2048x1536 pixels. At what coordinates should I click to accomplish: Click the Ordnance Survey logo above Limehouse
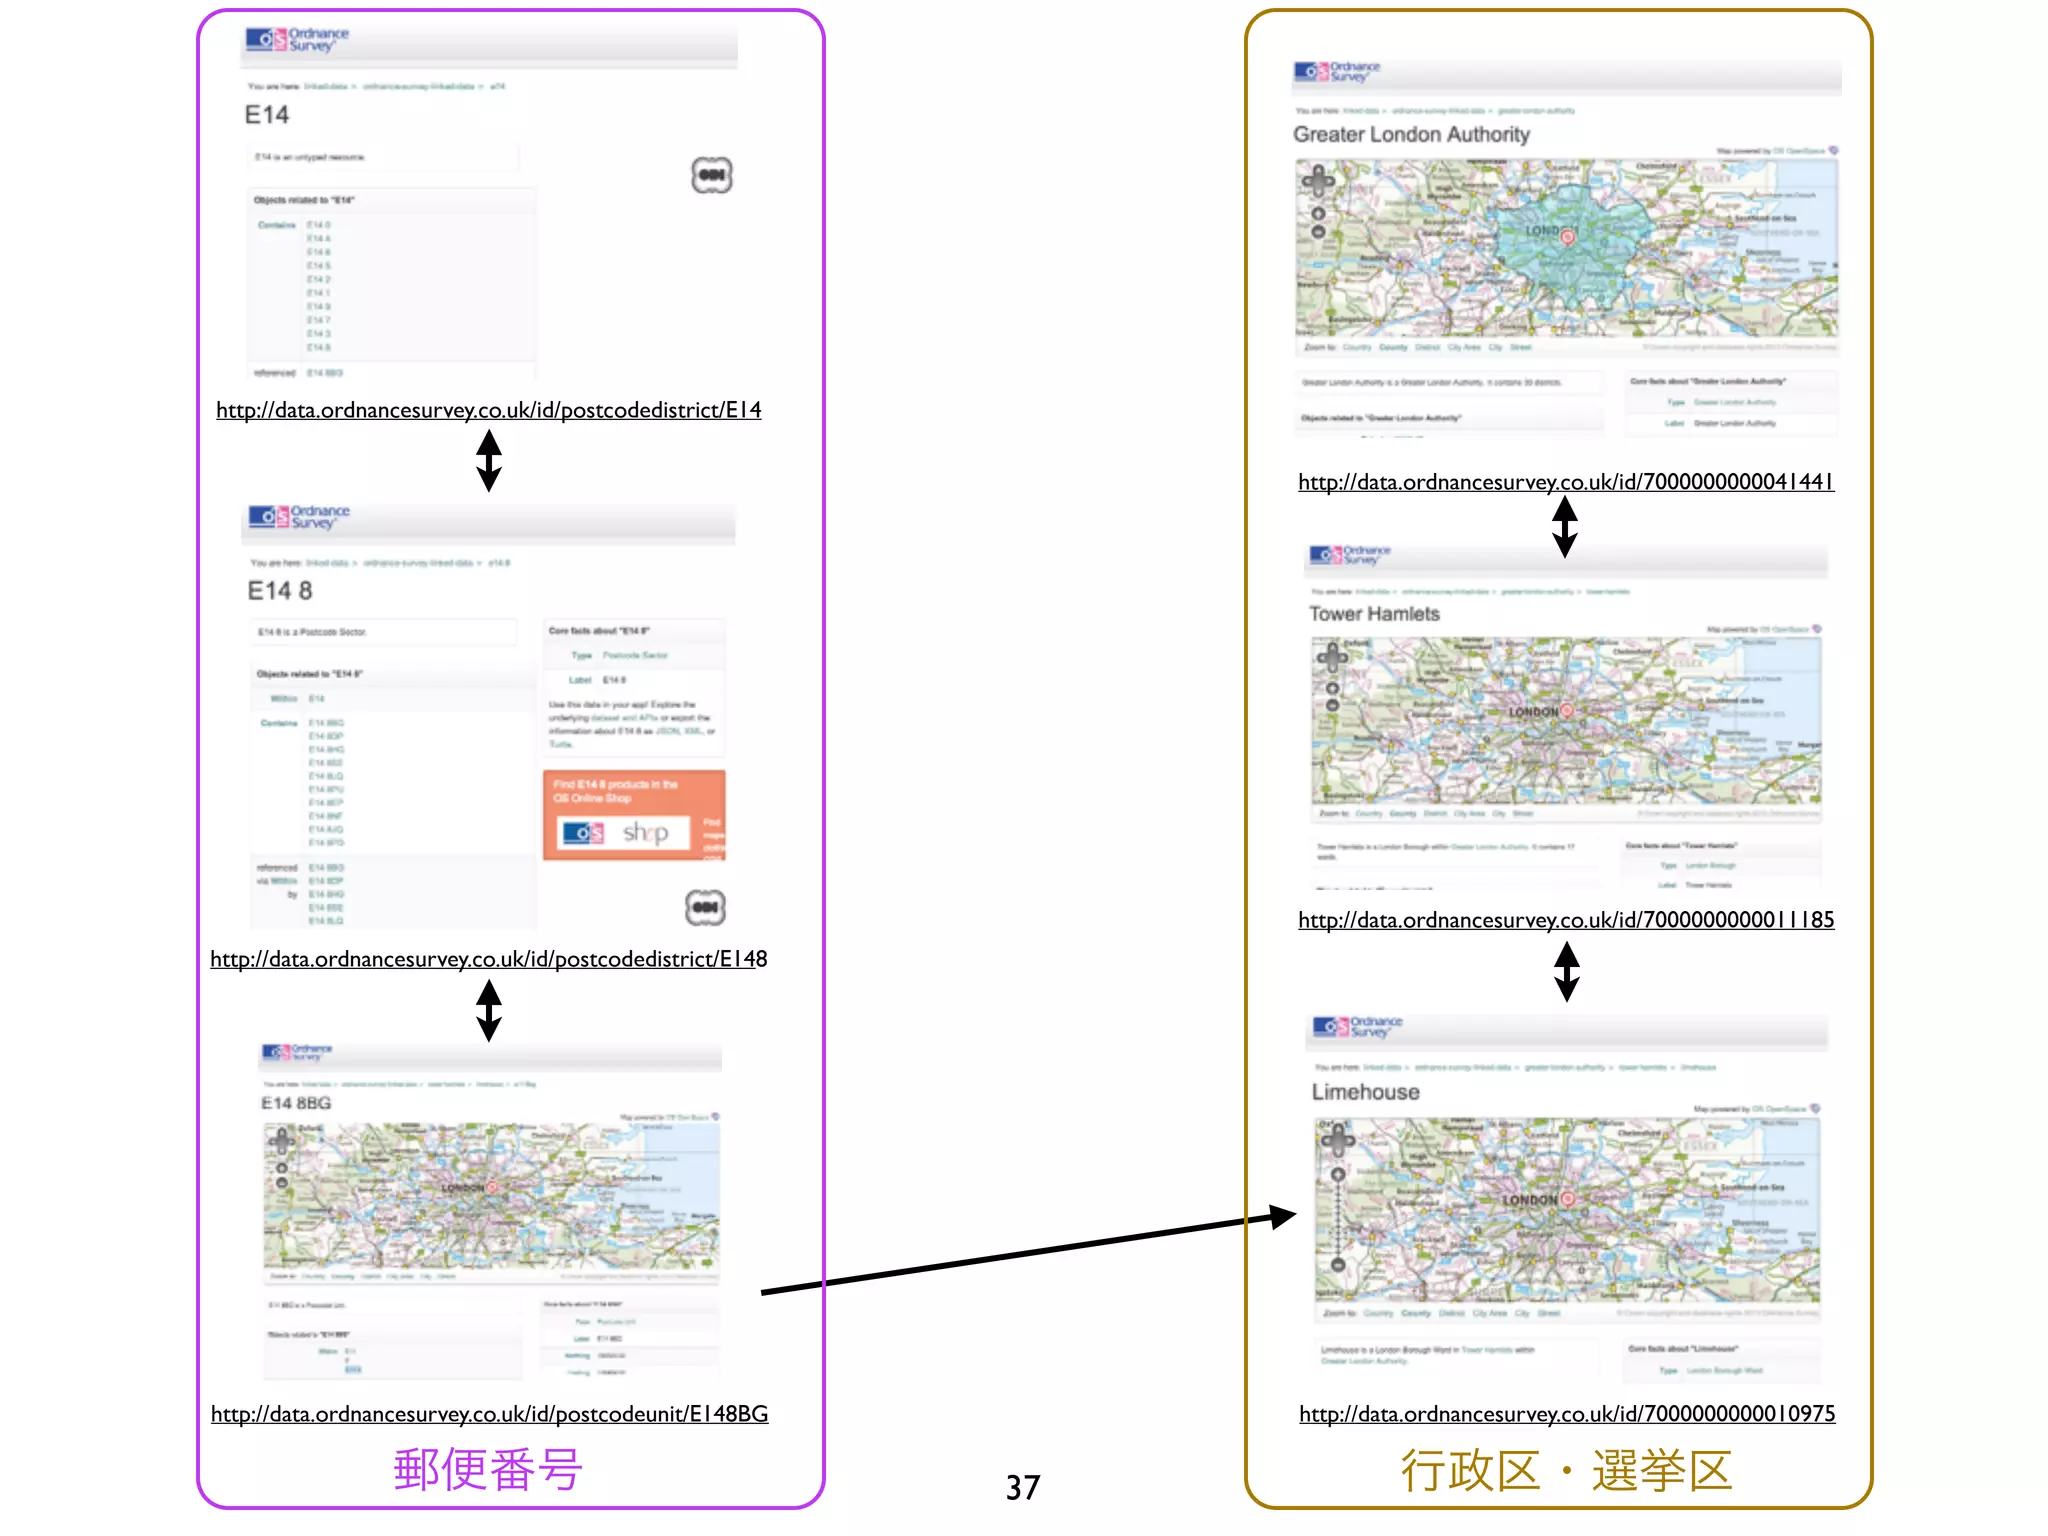(x=1358, y=1026)
